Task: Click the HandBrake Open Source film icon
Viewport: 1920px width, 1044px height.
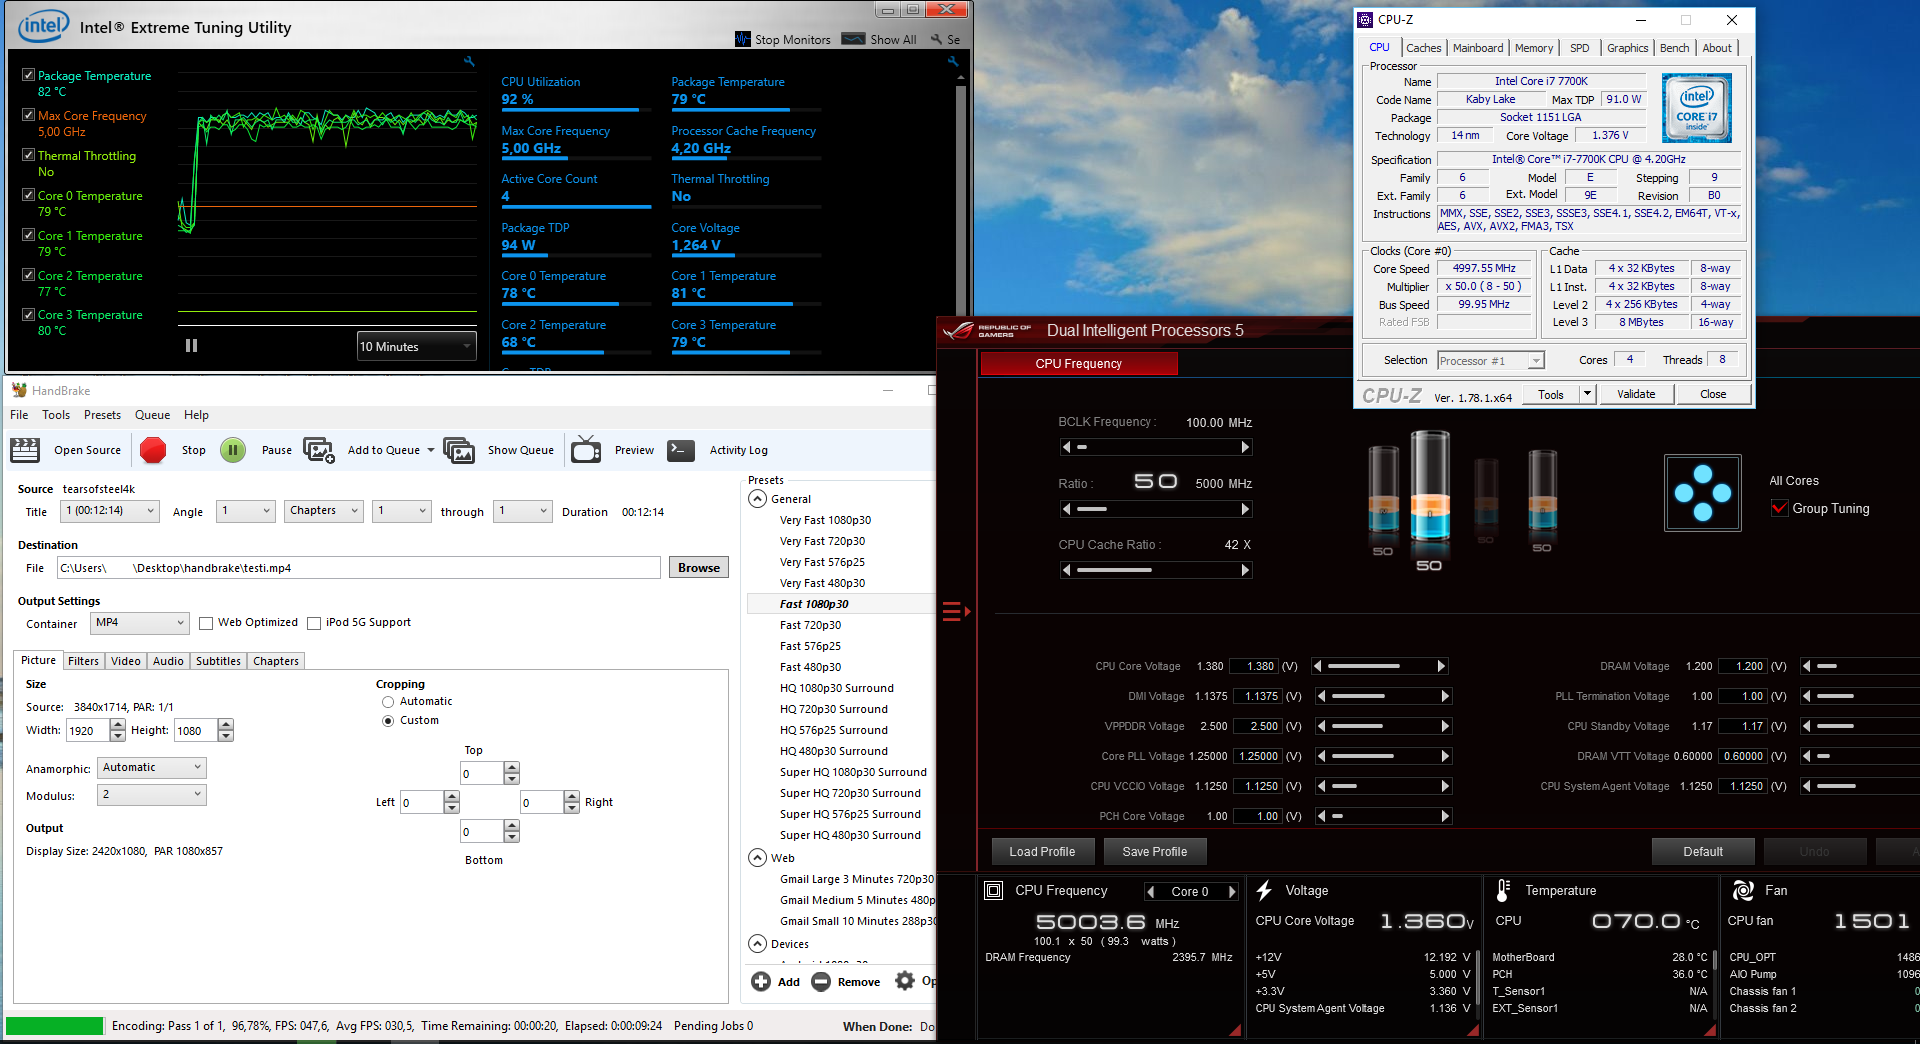Action: click(25, 450)
